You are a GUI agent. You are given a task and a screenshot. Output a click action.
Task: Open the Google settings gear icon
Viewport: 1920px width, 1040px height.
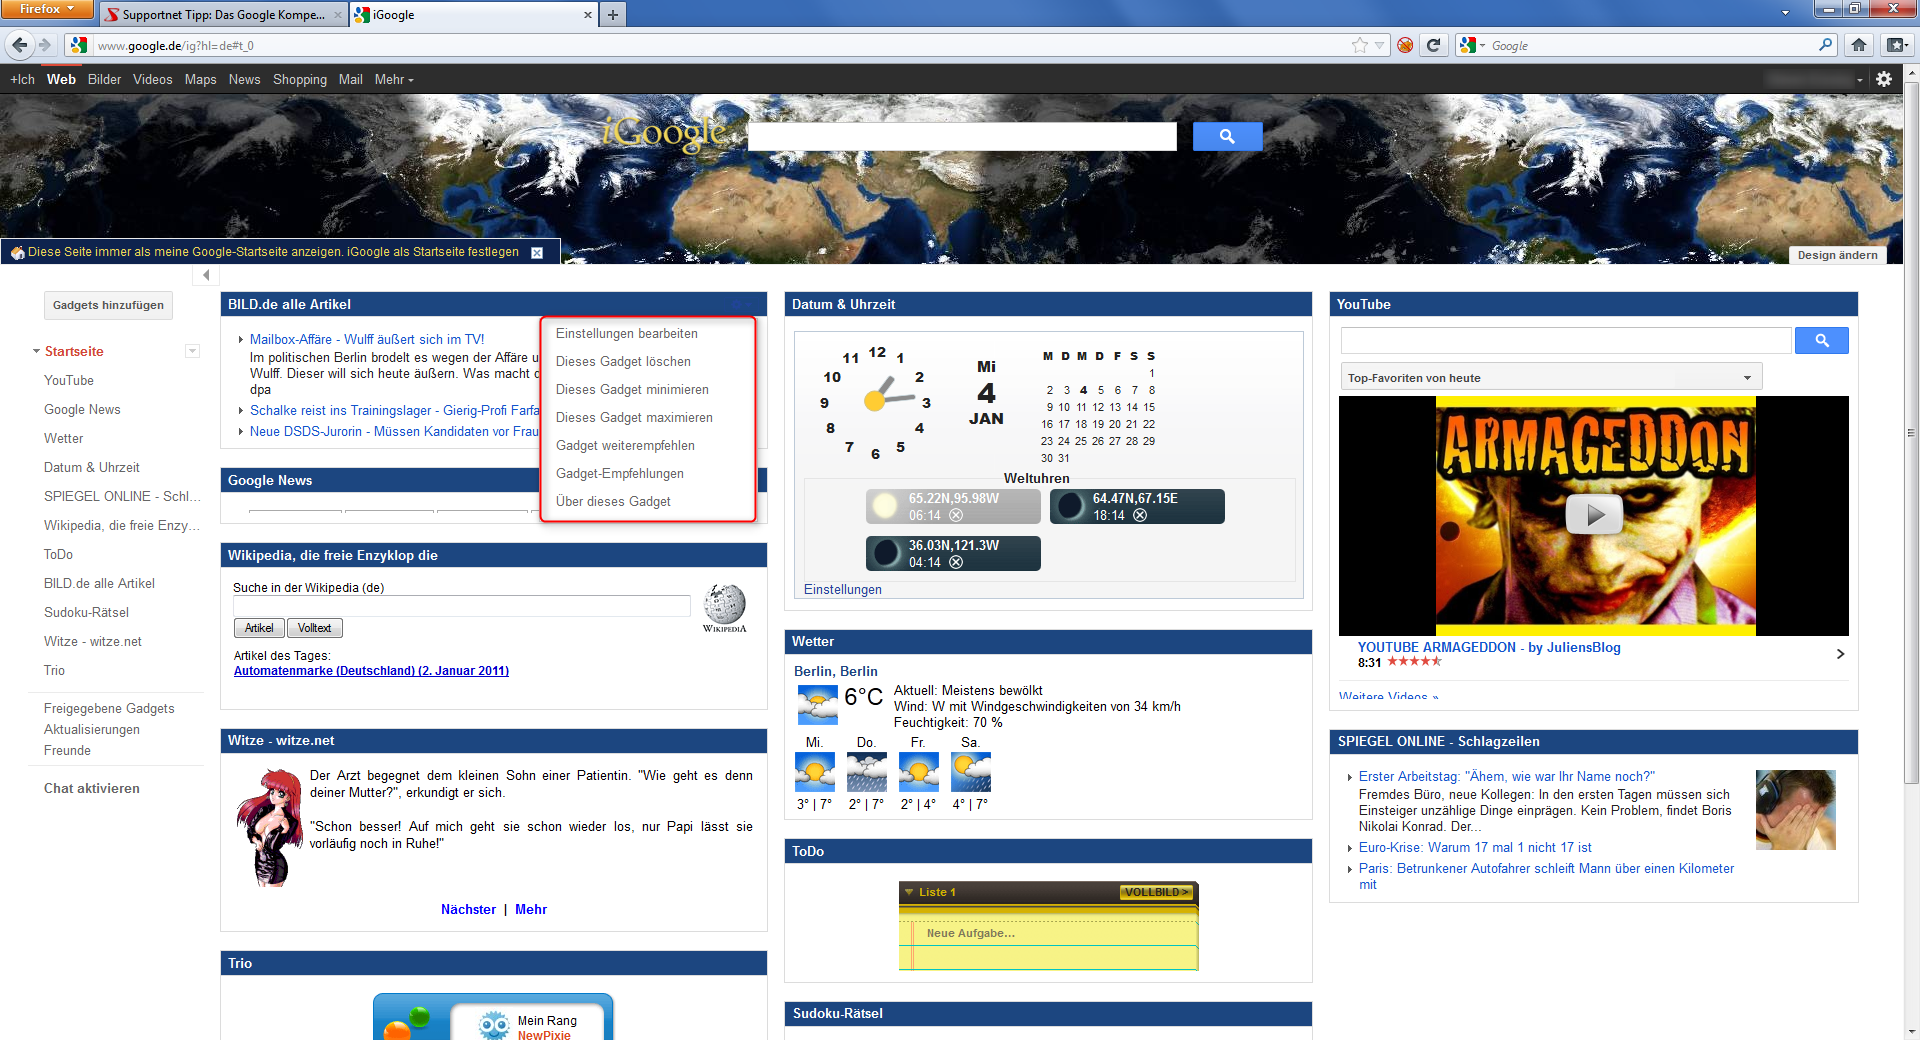tap(1884, 79)
